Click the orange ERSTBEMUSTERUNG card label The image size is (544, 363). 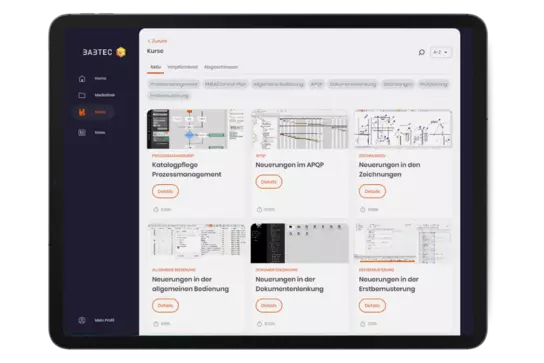coord(376,270)
